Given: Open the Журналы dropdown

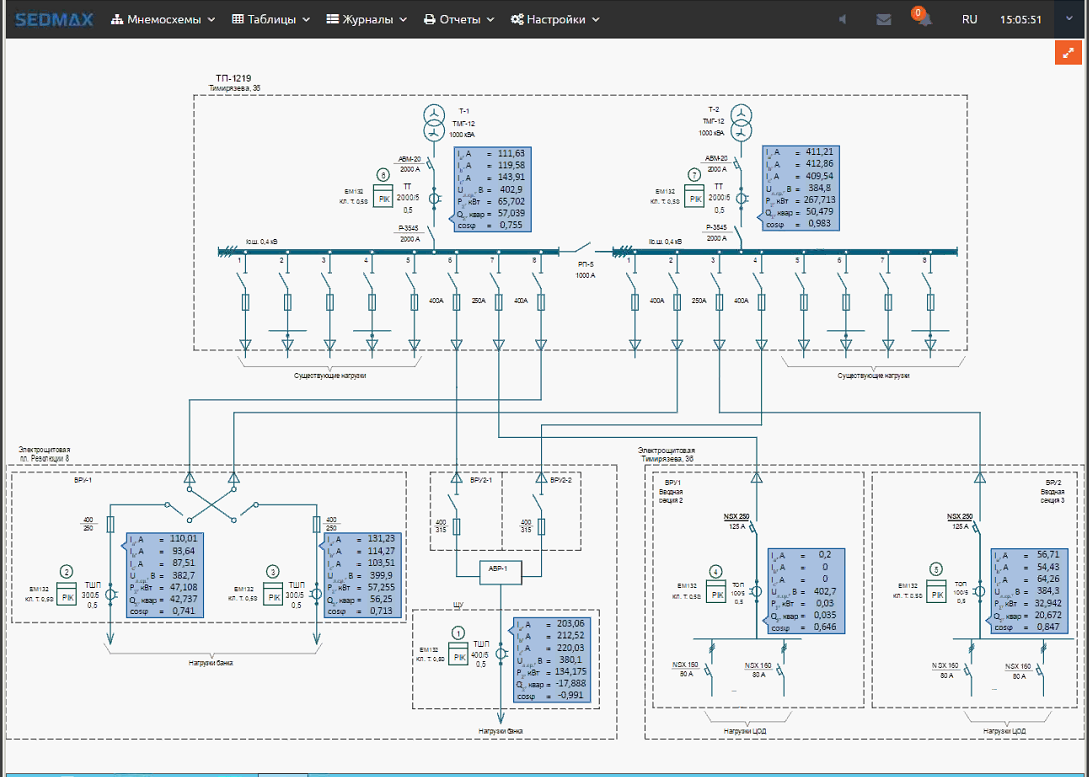Looking at the screenshot, I should [367, 19].
